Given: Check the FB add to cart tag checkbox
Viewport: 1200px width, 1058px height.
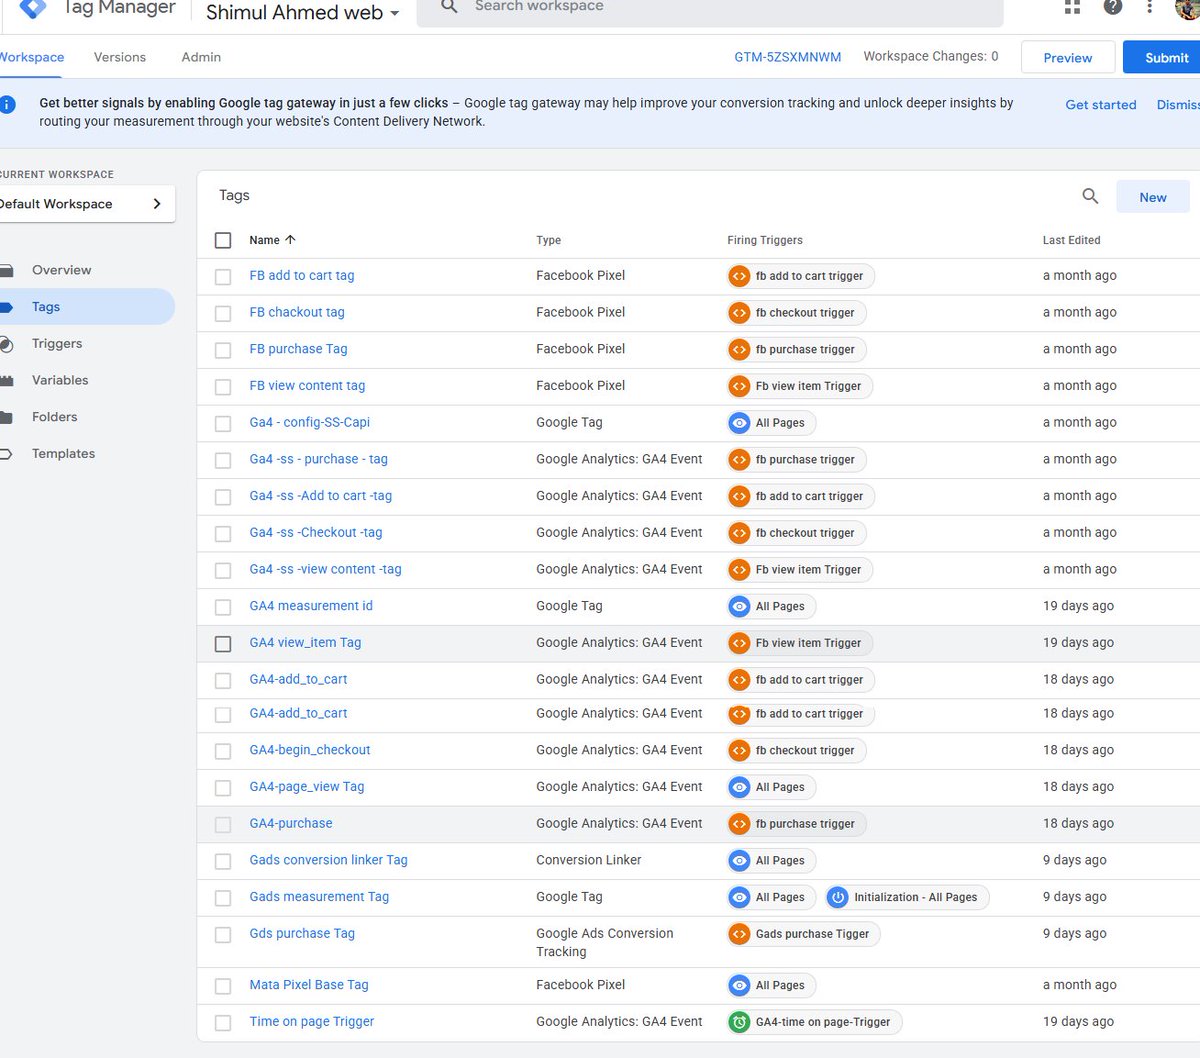Looking at the screenshot, I should (x=223, y=277).
